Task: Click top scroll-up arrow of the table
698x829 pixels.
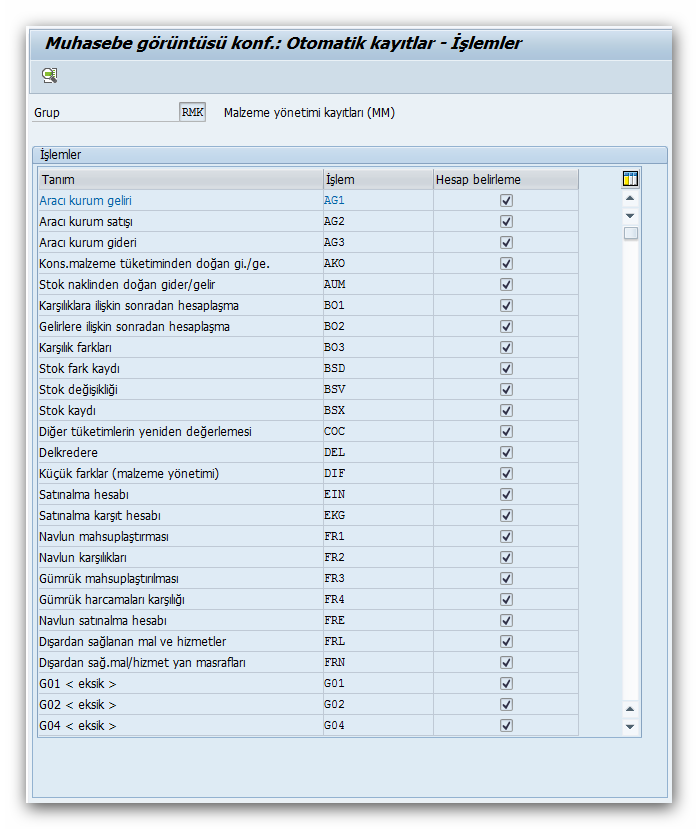Action: [630, 198]
